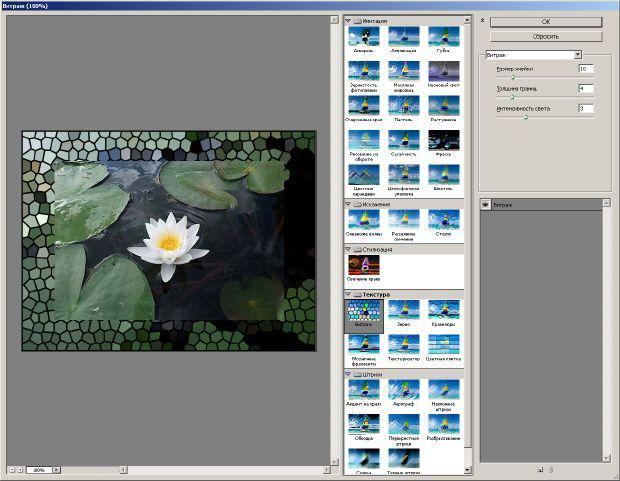Open the Витраж filter dropdown list
Image resolution: width=620 pixels, height=481 pixels.
[578, 55]
